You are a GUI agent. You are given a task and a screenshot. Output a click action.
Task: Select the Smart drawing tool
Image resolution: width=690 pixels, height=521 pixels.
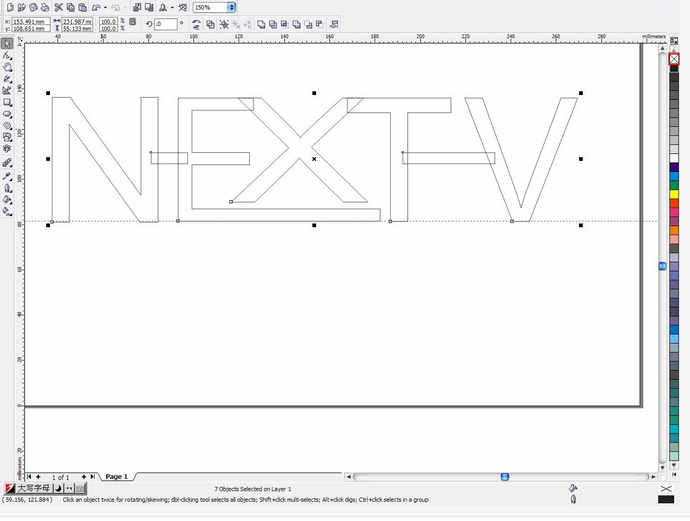tap(7, 90)
